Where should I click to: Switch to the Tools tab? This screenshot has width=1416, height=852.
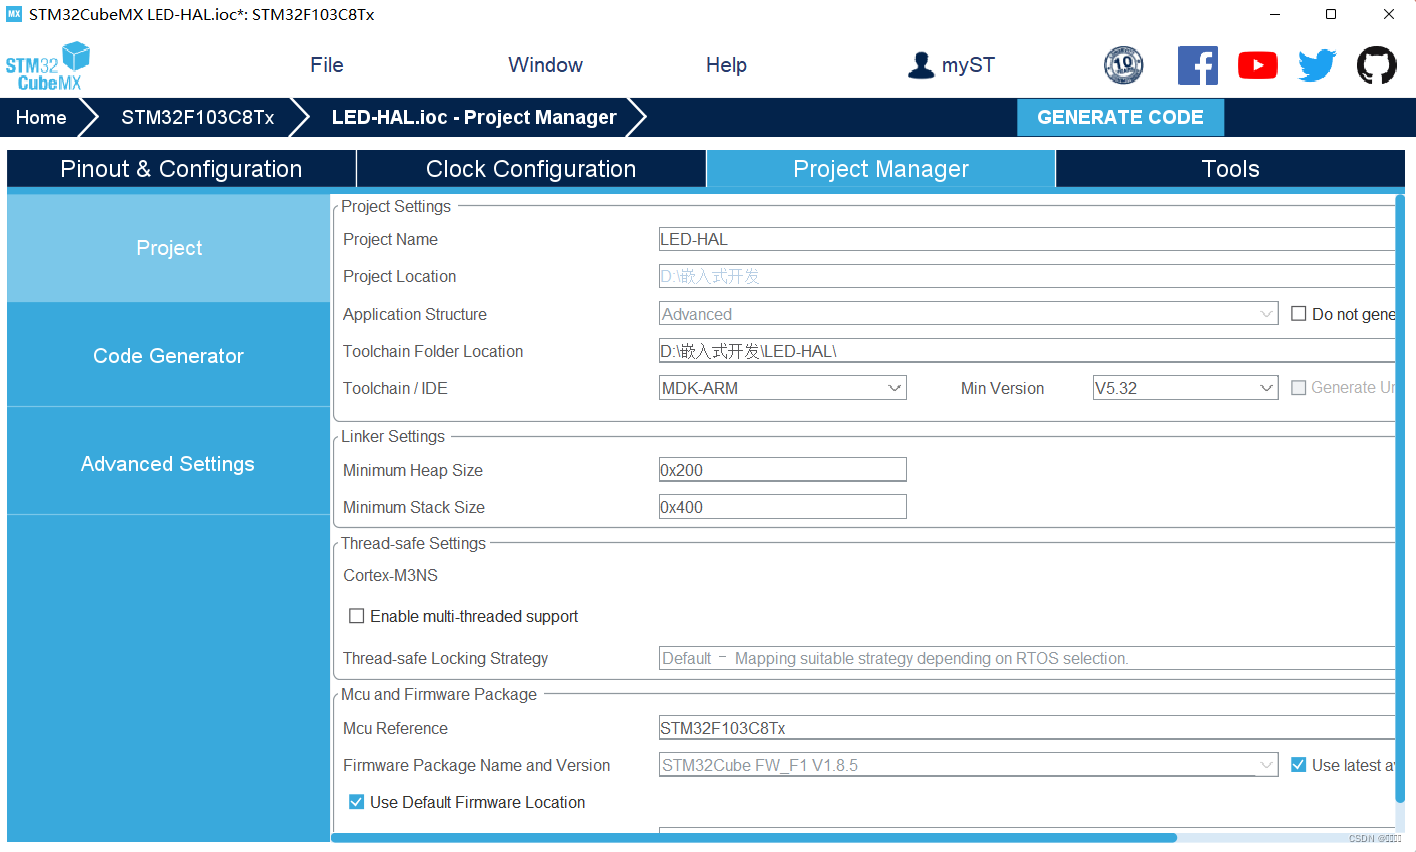pyautogui.click(x=1230, y=169)
